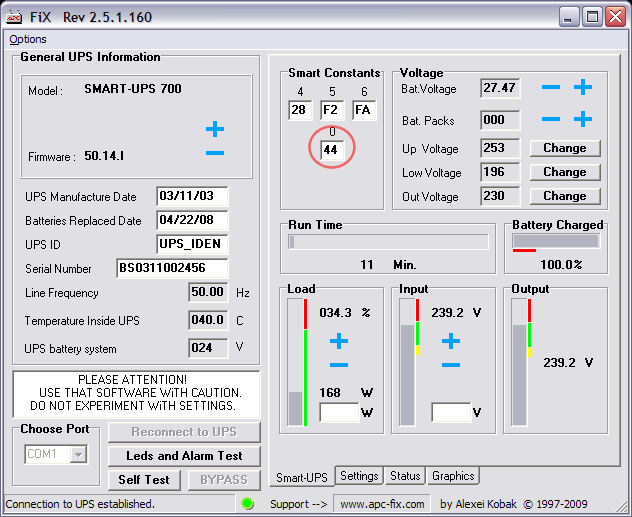Click the empty watts field in Load
The height and width of the screenshot is (517, 632).
339,412
